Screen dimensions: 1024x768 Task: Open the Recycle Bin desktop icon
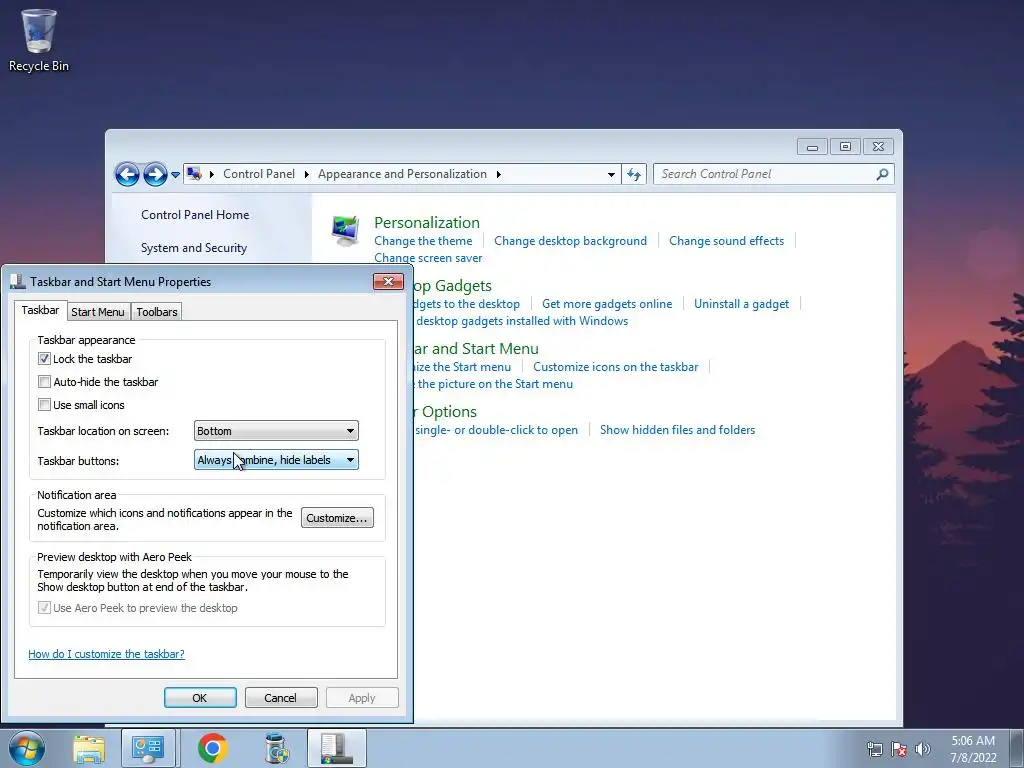click(x=39, y=40)
